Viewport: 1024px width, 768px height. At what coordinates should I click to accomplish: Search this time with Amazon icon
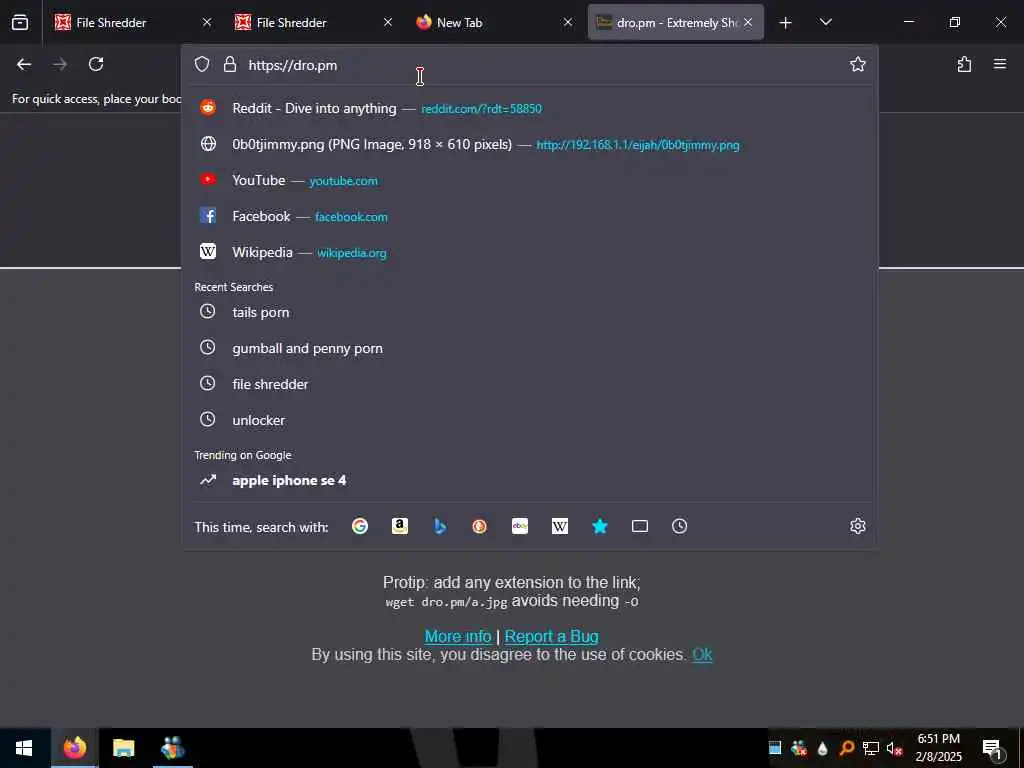click(x=400, y=526)
